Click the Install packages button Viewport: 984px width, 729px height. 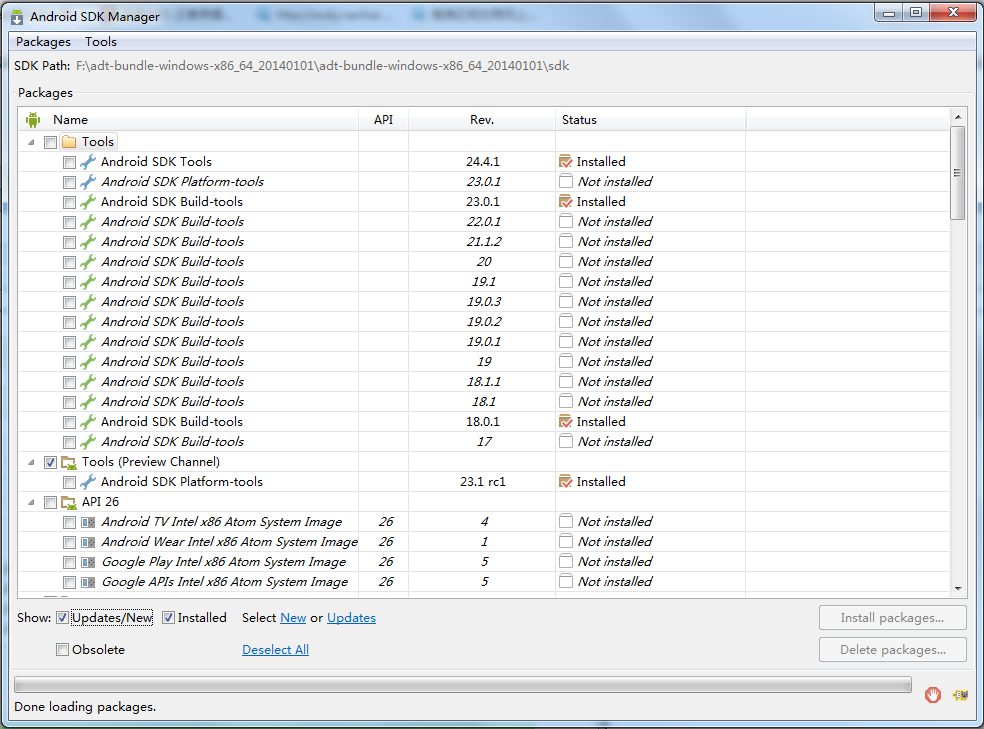pos(892,618)
